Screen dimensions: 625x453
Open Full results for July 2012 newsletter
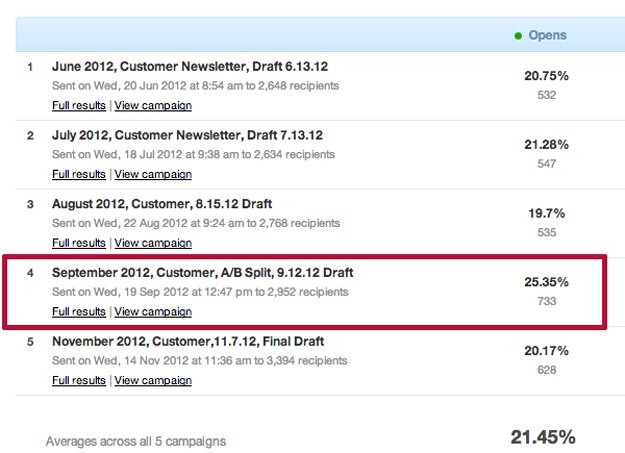click(x=79, y=174)
